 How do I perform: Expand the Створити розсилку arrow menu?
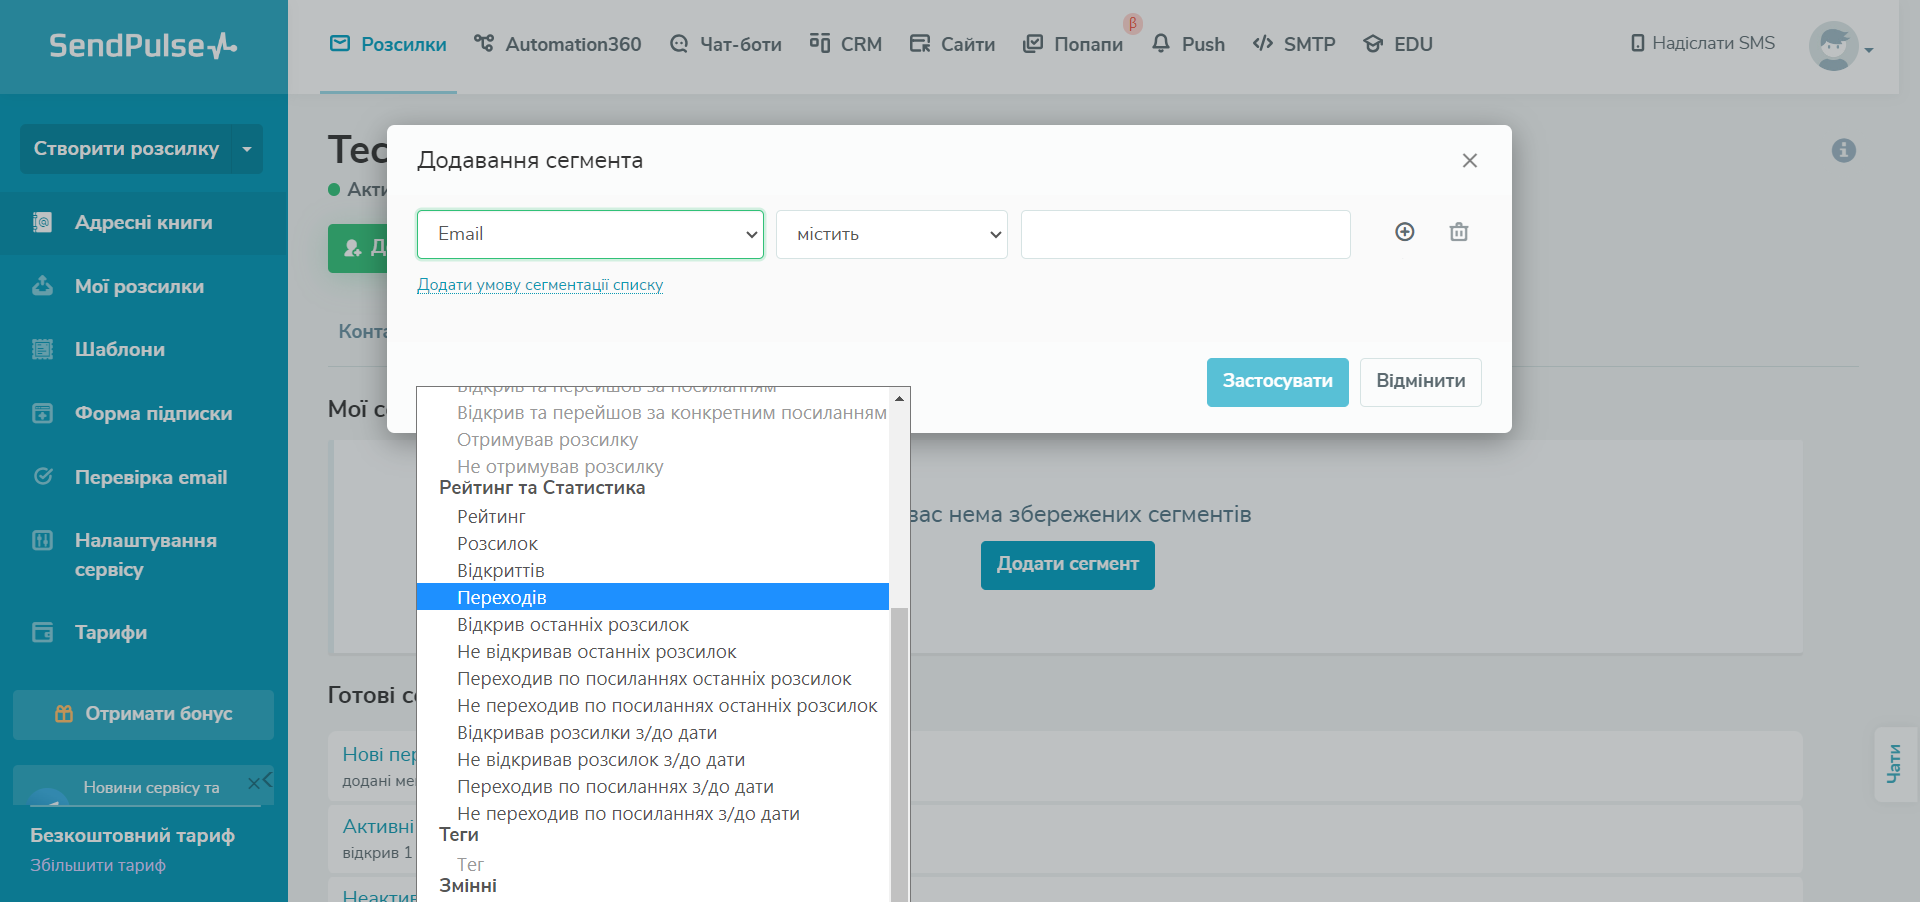point(247,149)
